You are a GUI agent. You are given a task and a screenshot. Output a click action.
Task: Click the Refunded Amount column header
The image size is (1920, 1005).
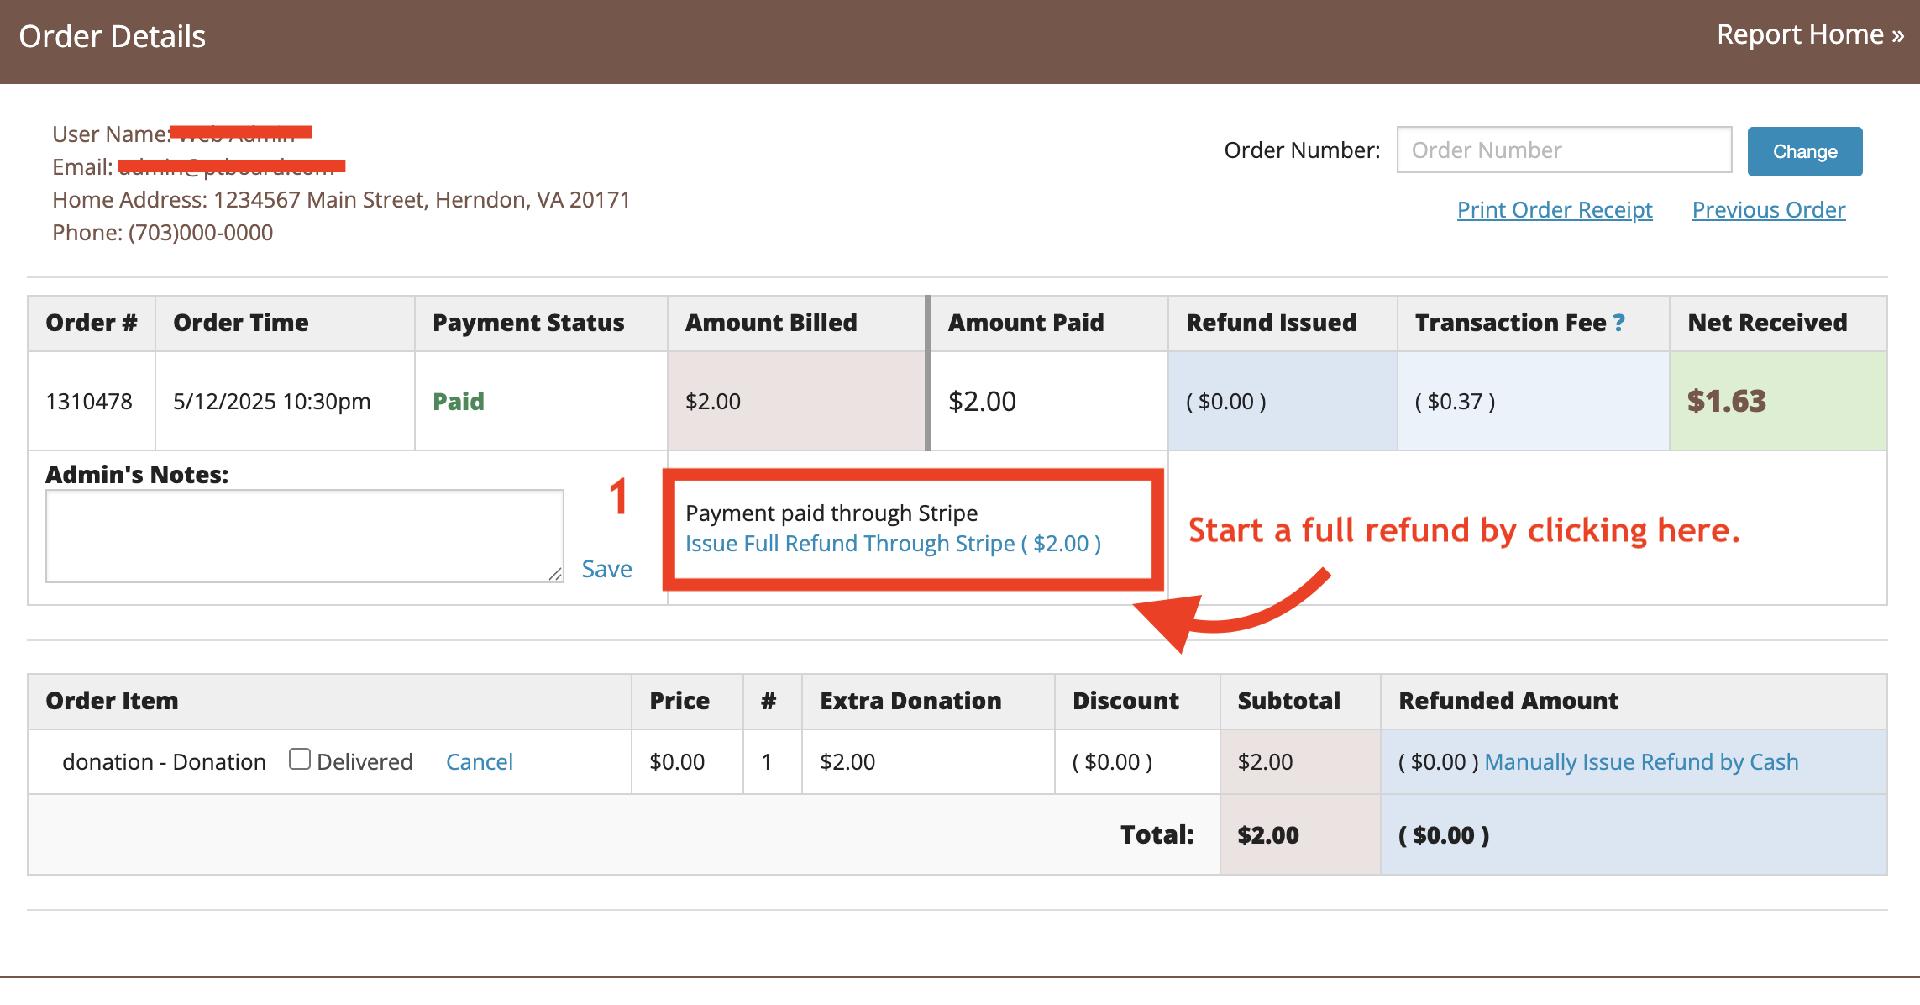coord(1508,701)
